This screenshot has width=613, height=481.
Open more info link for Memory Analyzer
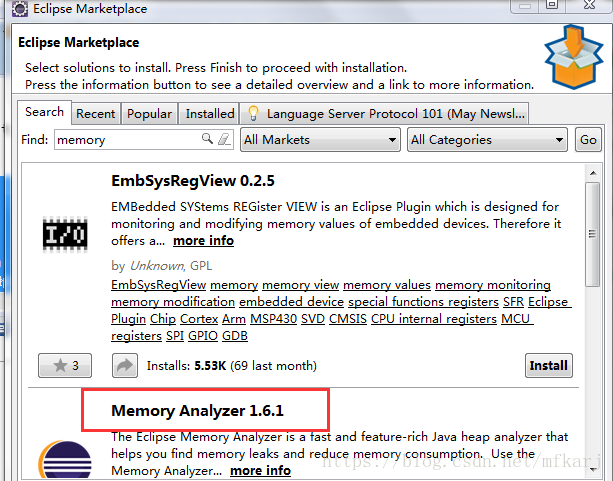click(260, 470)
